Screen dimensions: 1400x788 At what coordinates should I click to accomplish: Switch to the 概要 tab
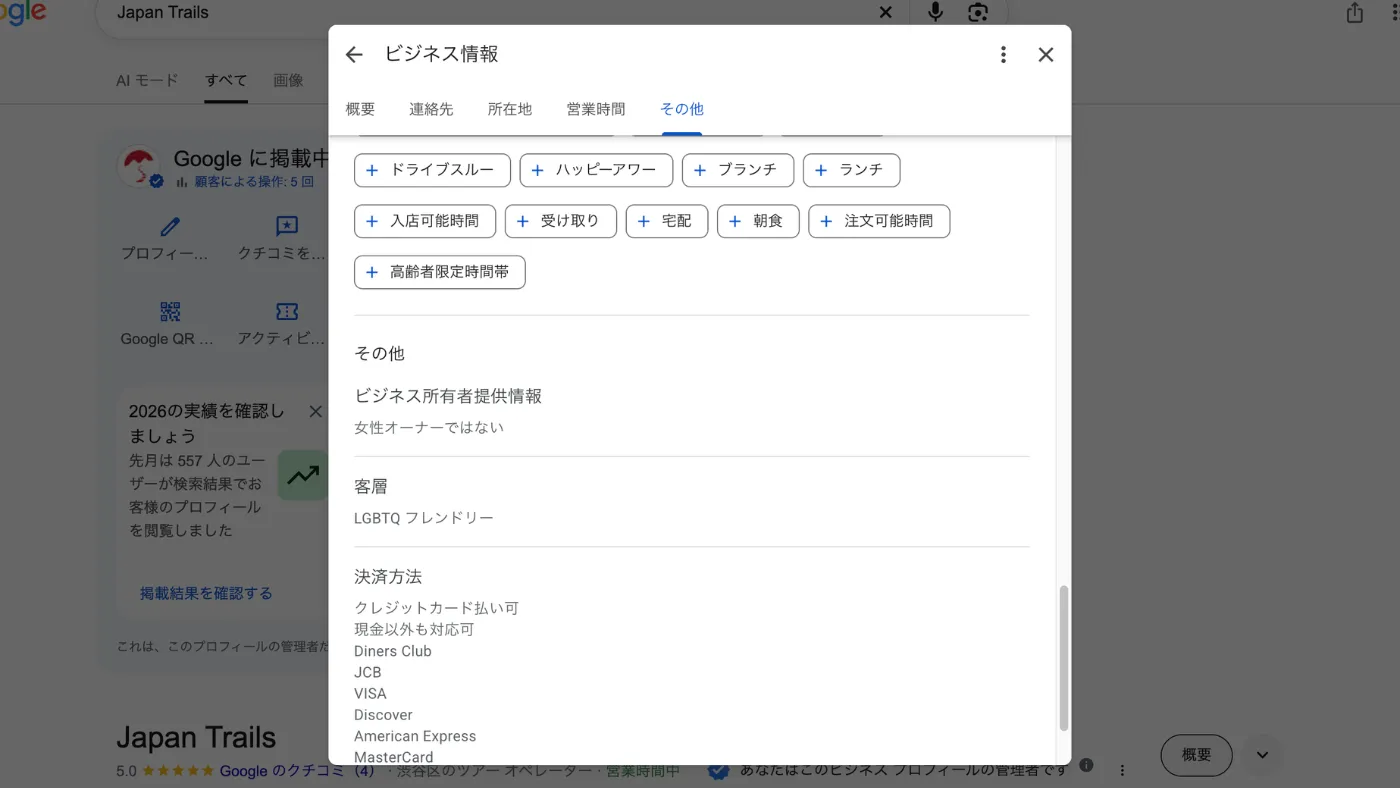click(360, 109)
